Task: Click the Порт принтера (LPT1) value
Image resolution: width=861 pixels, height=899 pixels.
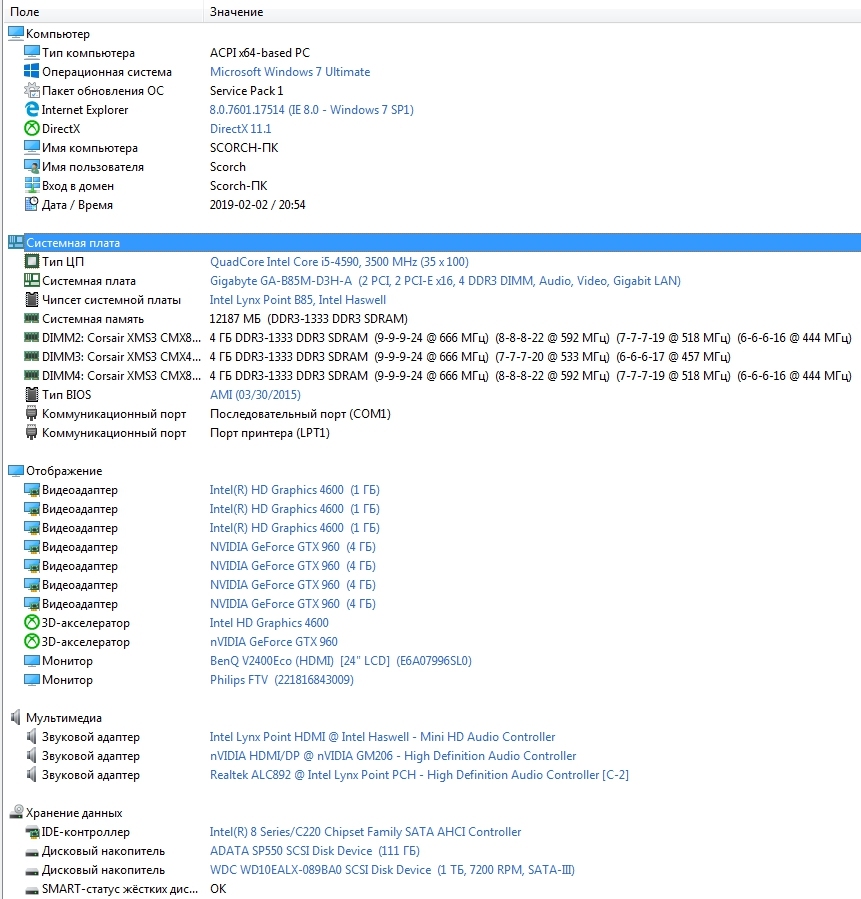Action: click(269, 433)
